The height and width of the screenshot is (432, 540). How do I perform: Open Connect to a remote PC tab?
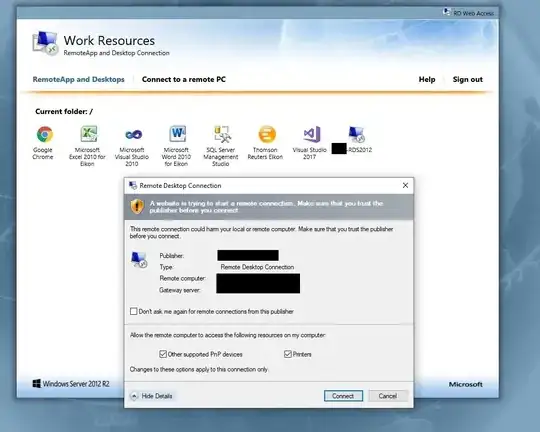pos(184,79)
